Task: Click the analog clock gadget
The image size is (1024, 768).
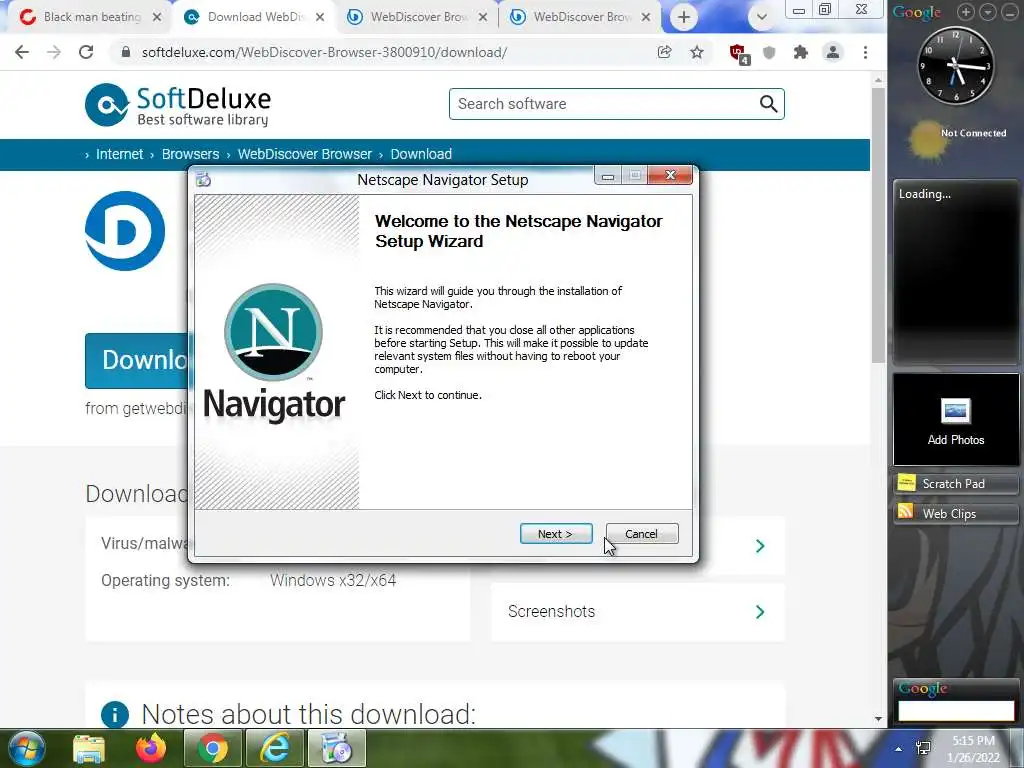Action: [x=955, y=65]
